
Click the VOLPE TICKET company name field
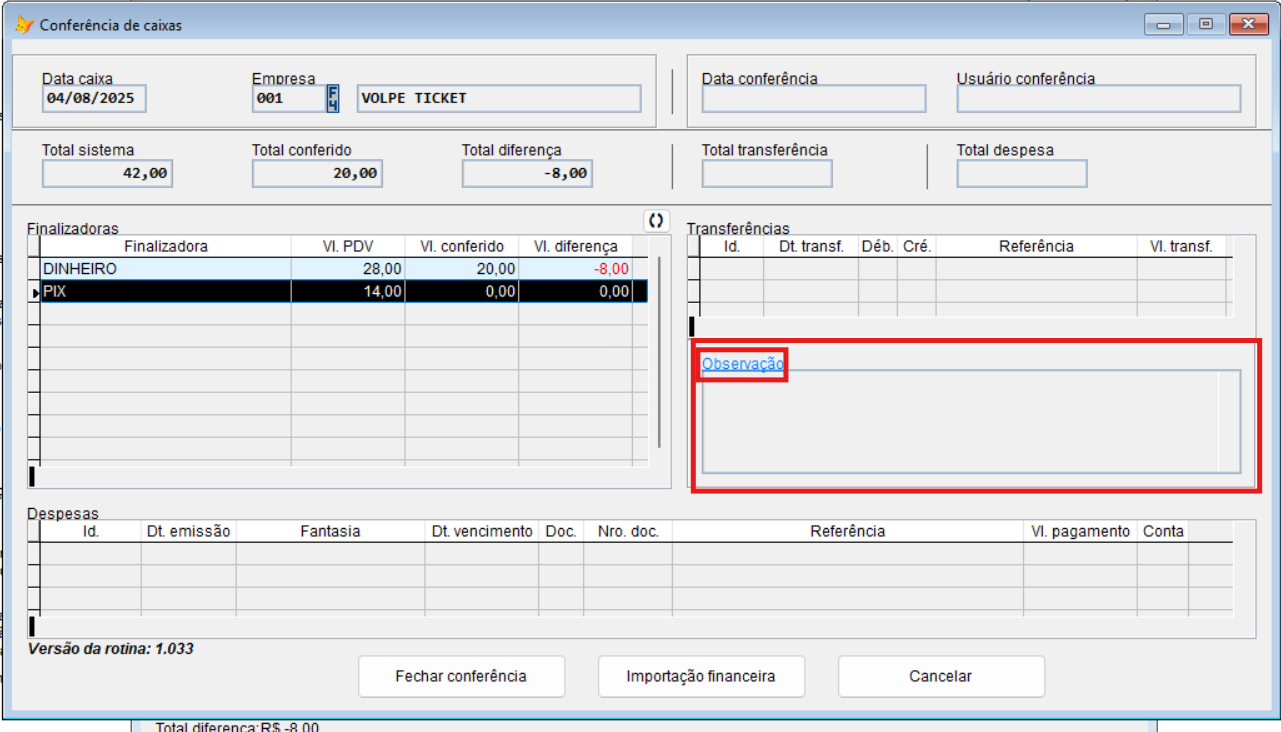499,98
